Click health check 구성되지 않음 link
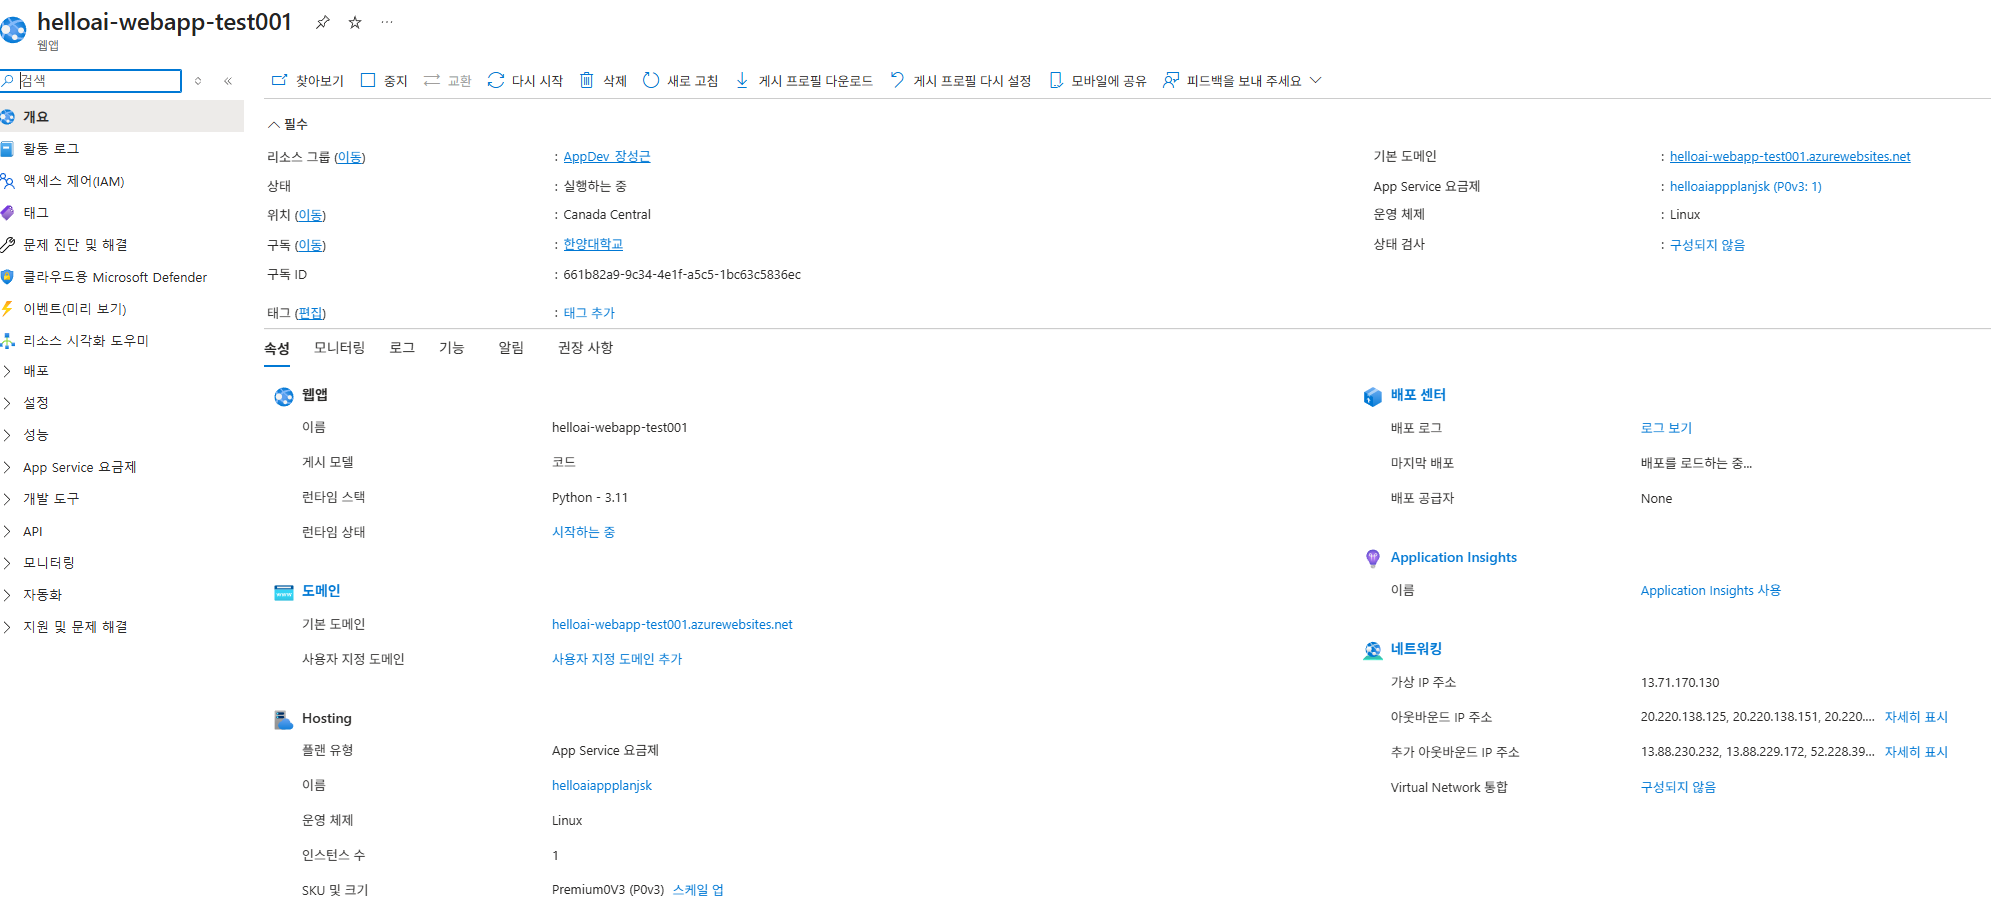Viewport: 1991px width, 915px height. [1707, 245]
